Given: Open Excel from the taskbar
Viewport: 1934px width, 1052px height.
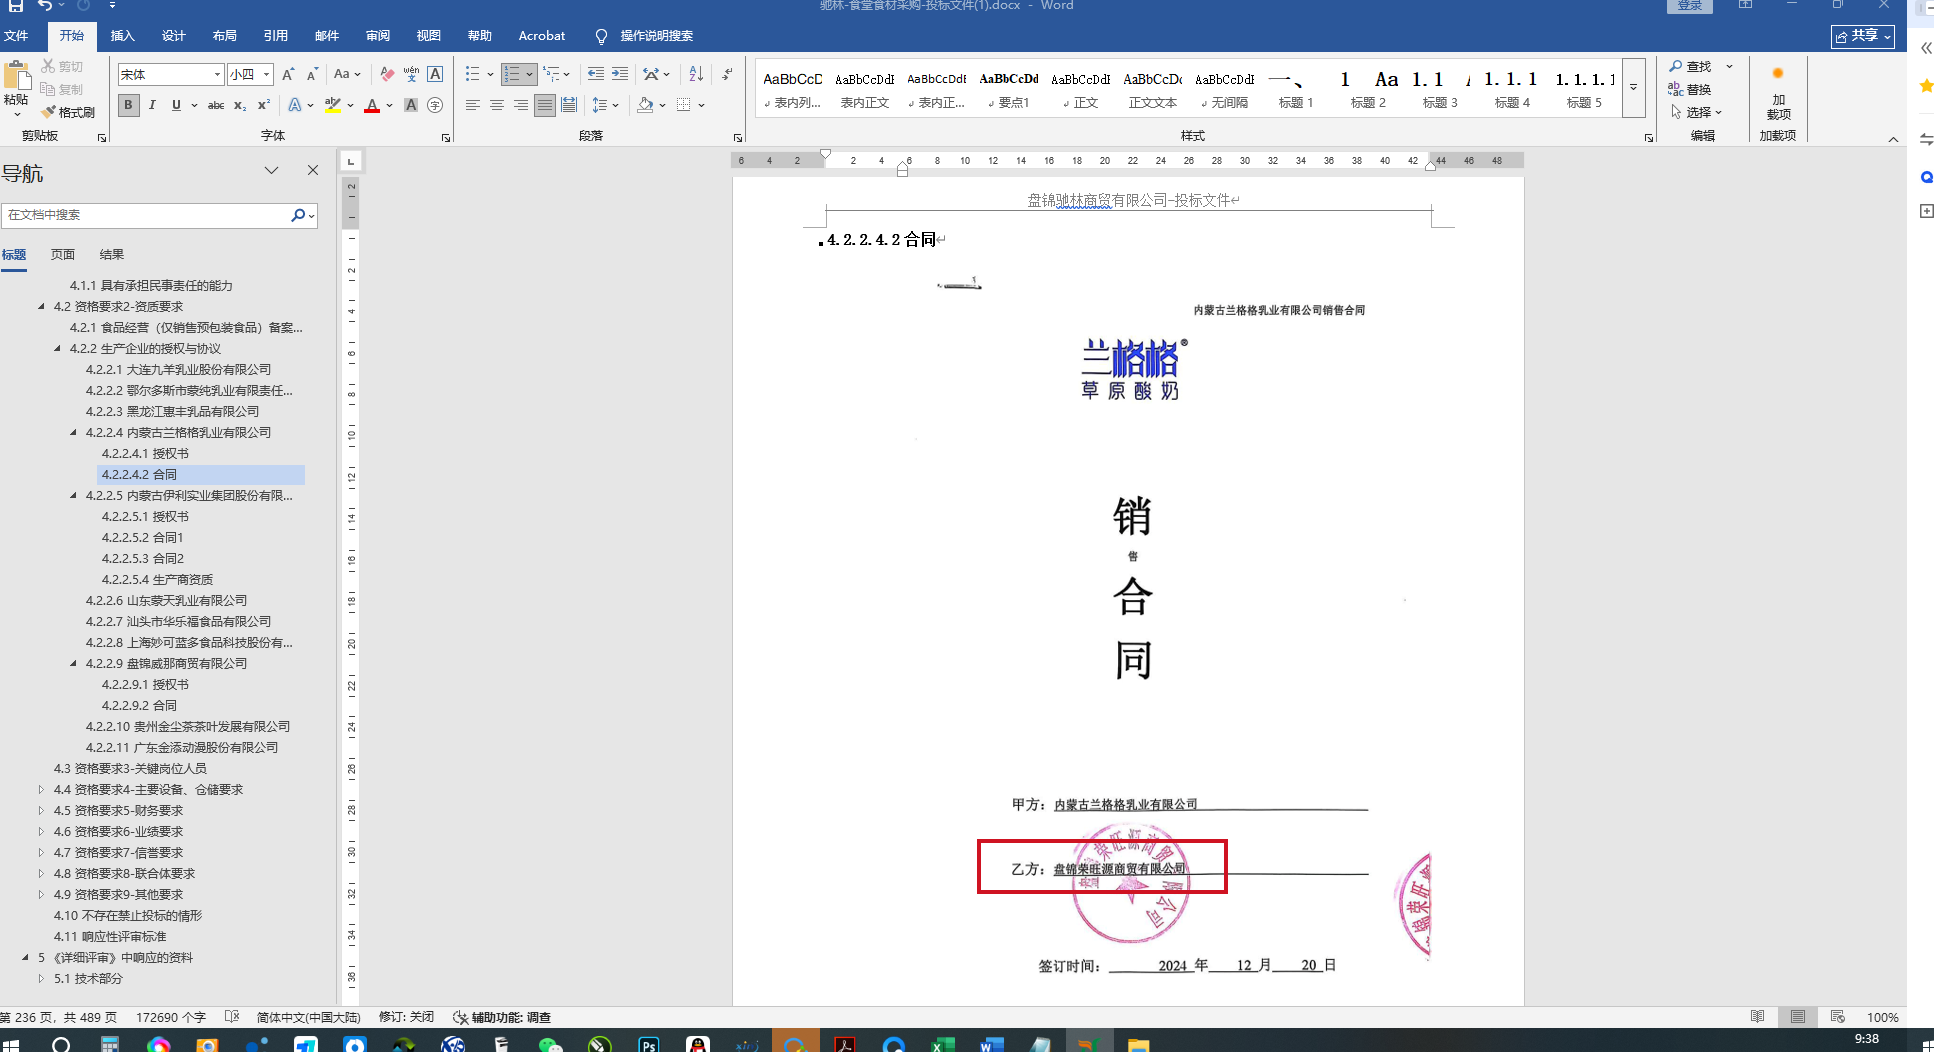Looking at the screenshot, I should (x=942, y=1044).
